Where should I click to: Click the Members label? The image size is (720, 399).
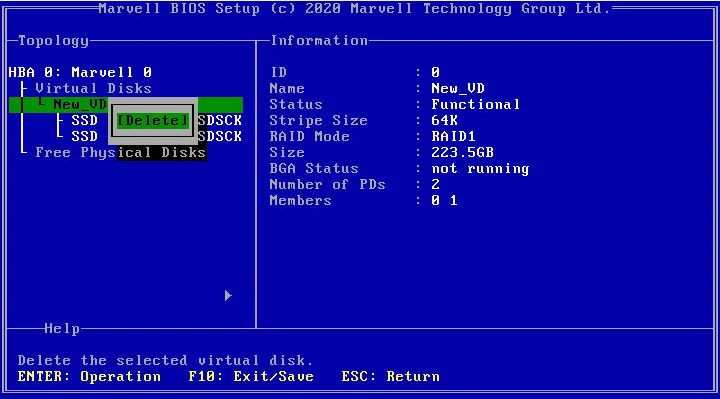coord(300,201)
